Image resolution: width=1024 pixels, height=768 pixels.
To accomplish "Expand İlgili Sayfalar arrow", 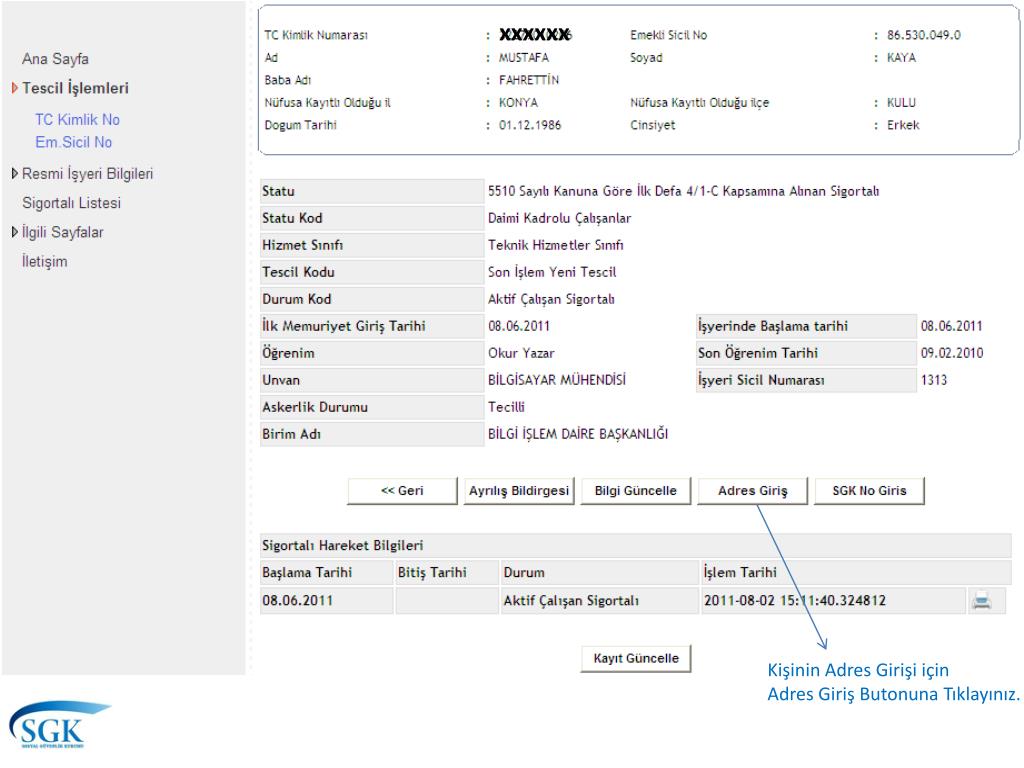I will click(x=14, y=231).
